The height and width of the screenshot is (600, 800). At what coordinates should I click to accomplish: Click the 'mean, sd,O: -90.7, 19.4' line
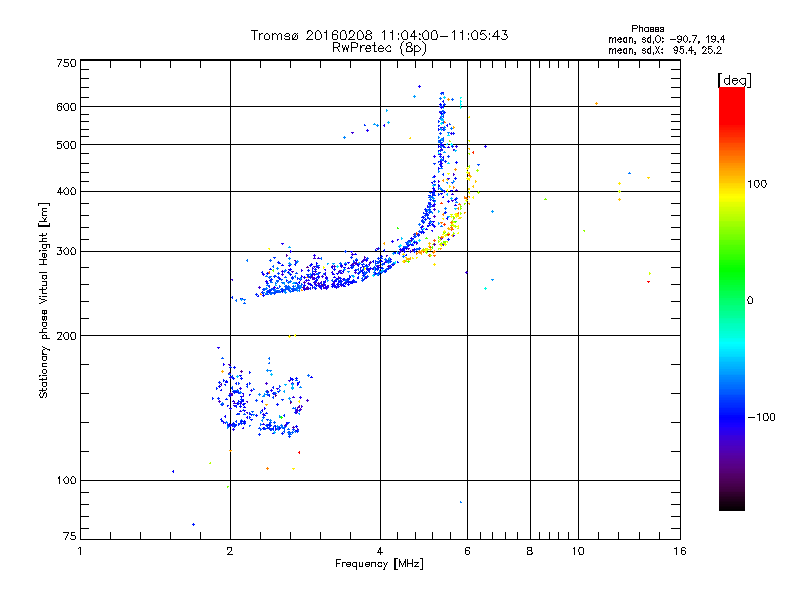tap(666, 39)
